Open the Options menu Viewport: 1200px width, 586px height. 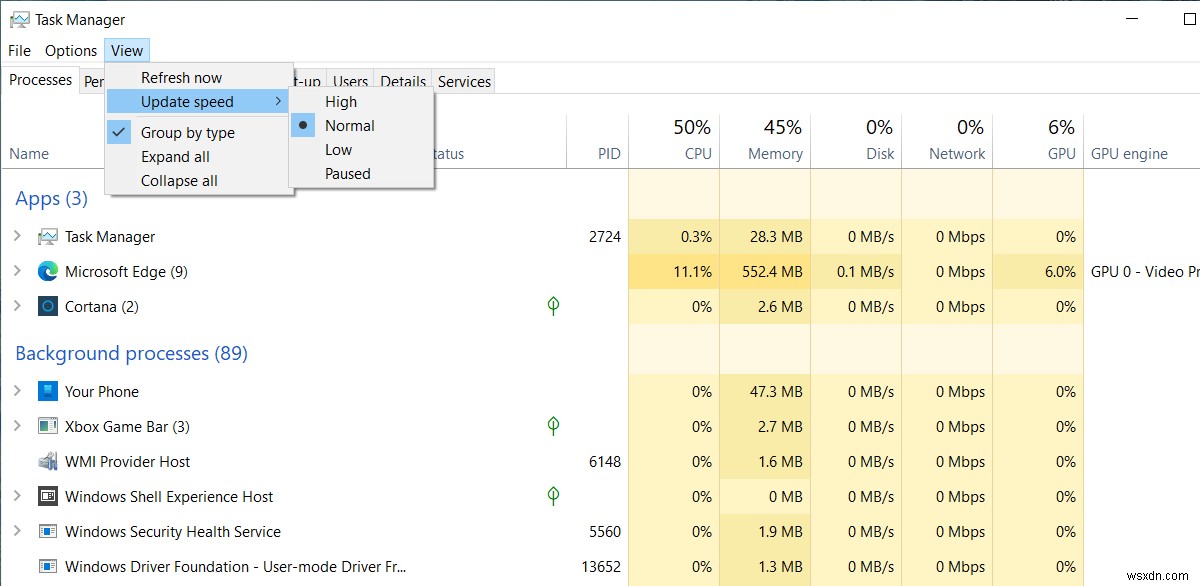tap(70, 50)
